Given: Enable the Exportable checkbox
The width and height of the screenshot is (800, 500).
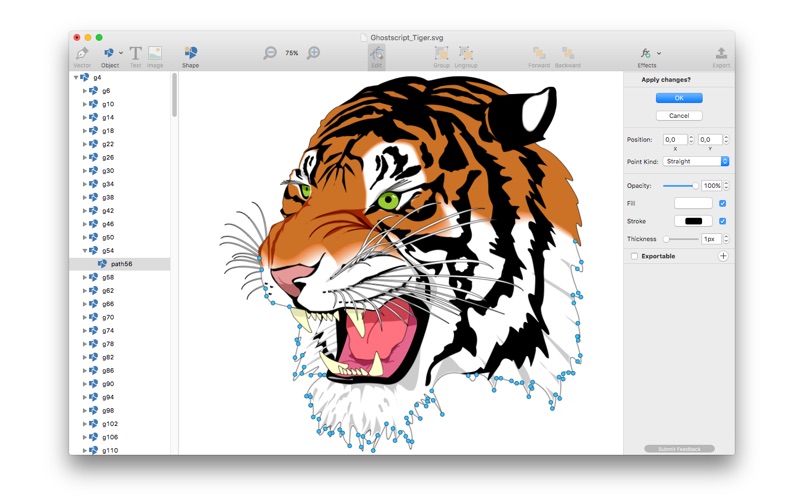Looking at the screenshot, I should tap(634, 256).
